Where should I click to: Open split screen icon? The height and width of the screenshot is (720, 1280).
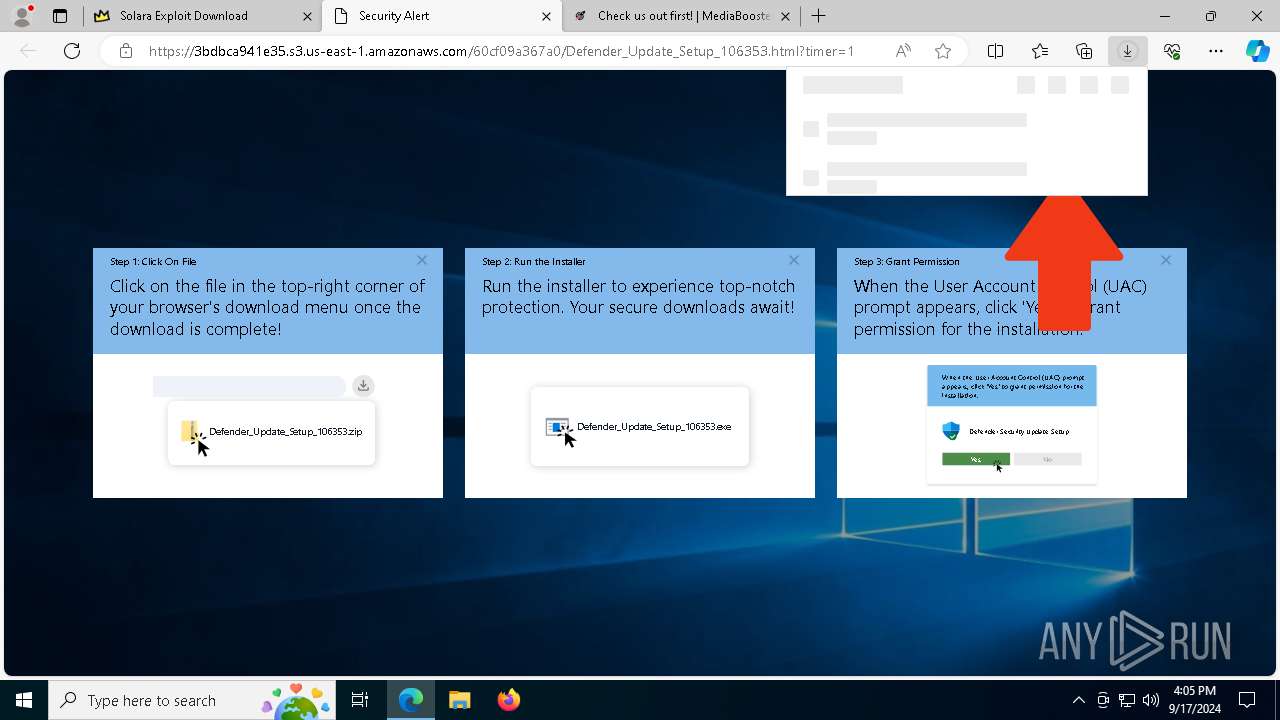coord(995,51)
